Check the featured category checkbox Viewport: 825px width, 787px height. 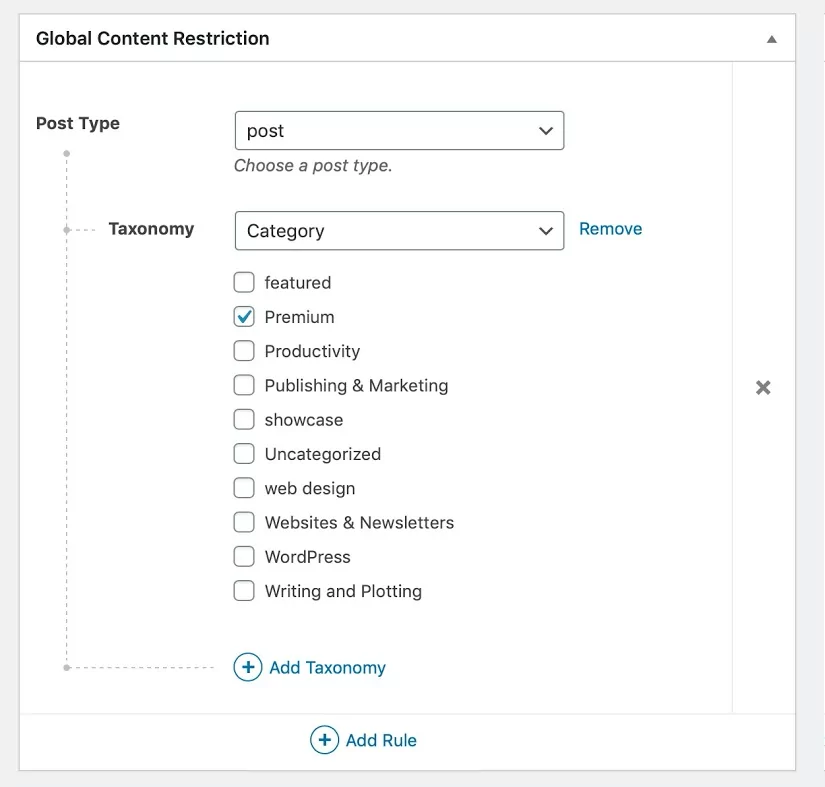coord(244,282)
